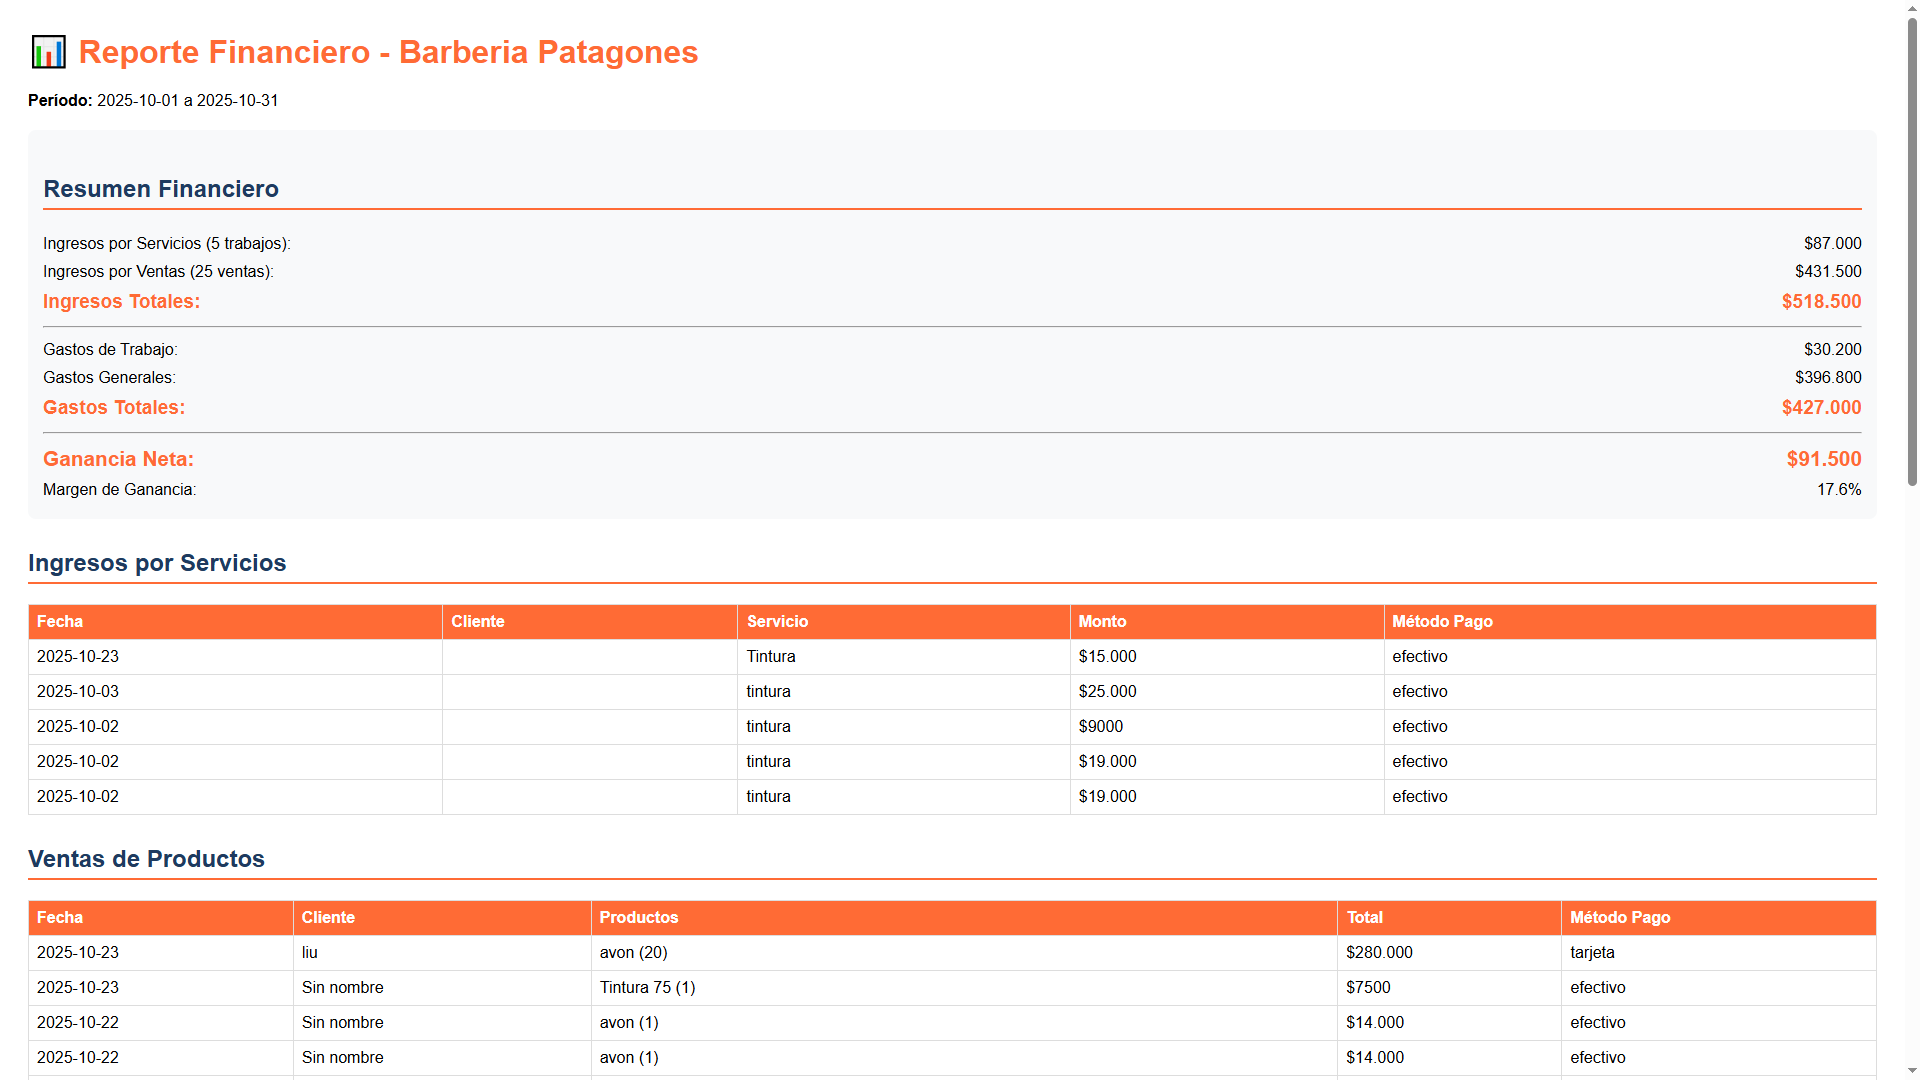This screenshot has height=1080, width=1920.
Task: Click the scrollbar up arrow
Action: (x=1911, y=8)
